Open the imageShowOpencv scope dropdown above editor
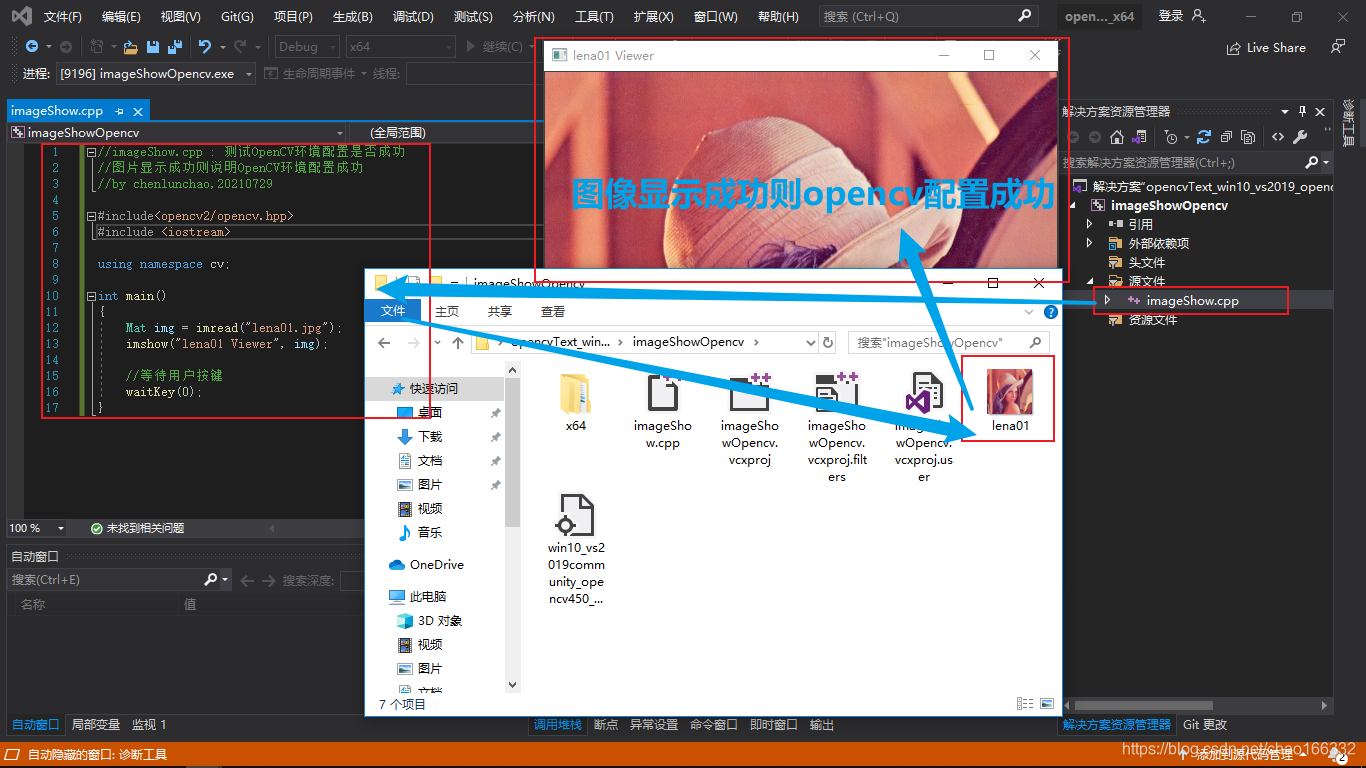1366x768 pixels. (177, 132)
